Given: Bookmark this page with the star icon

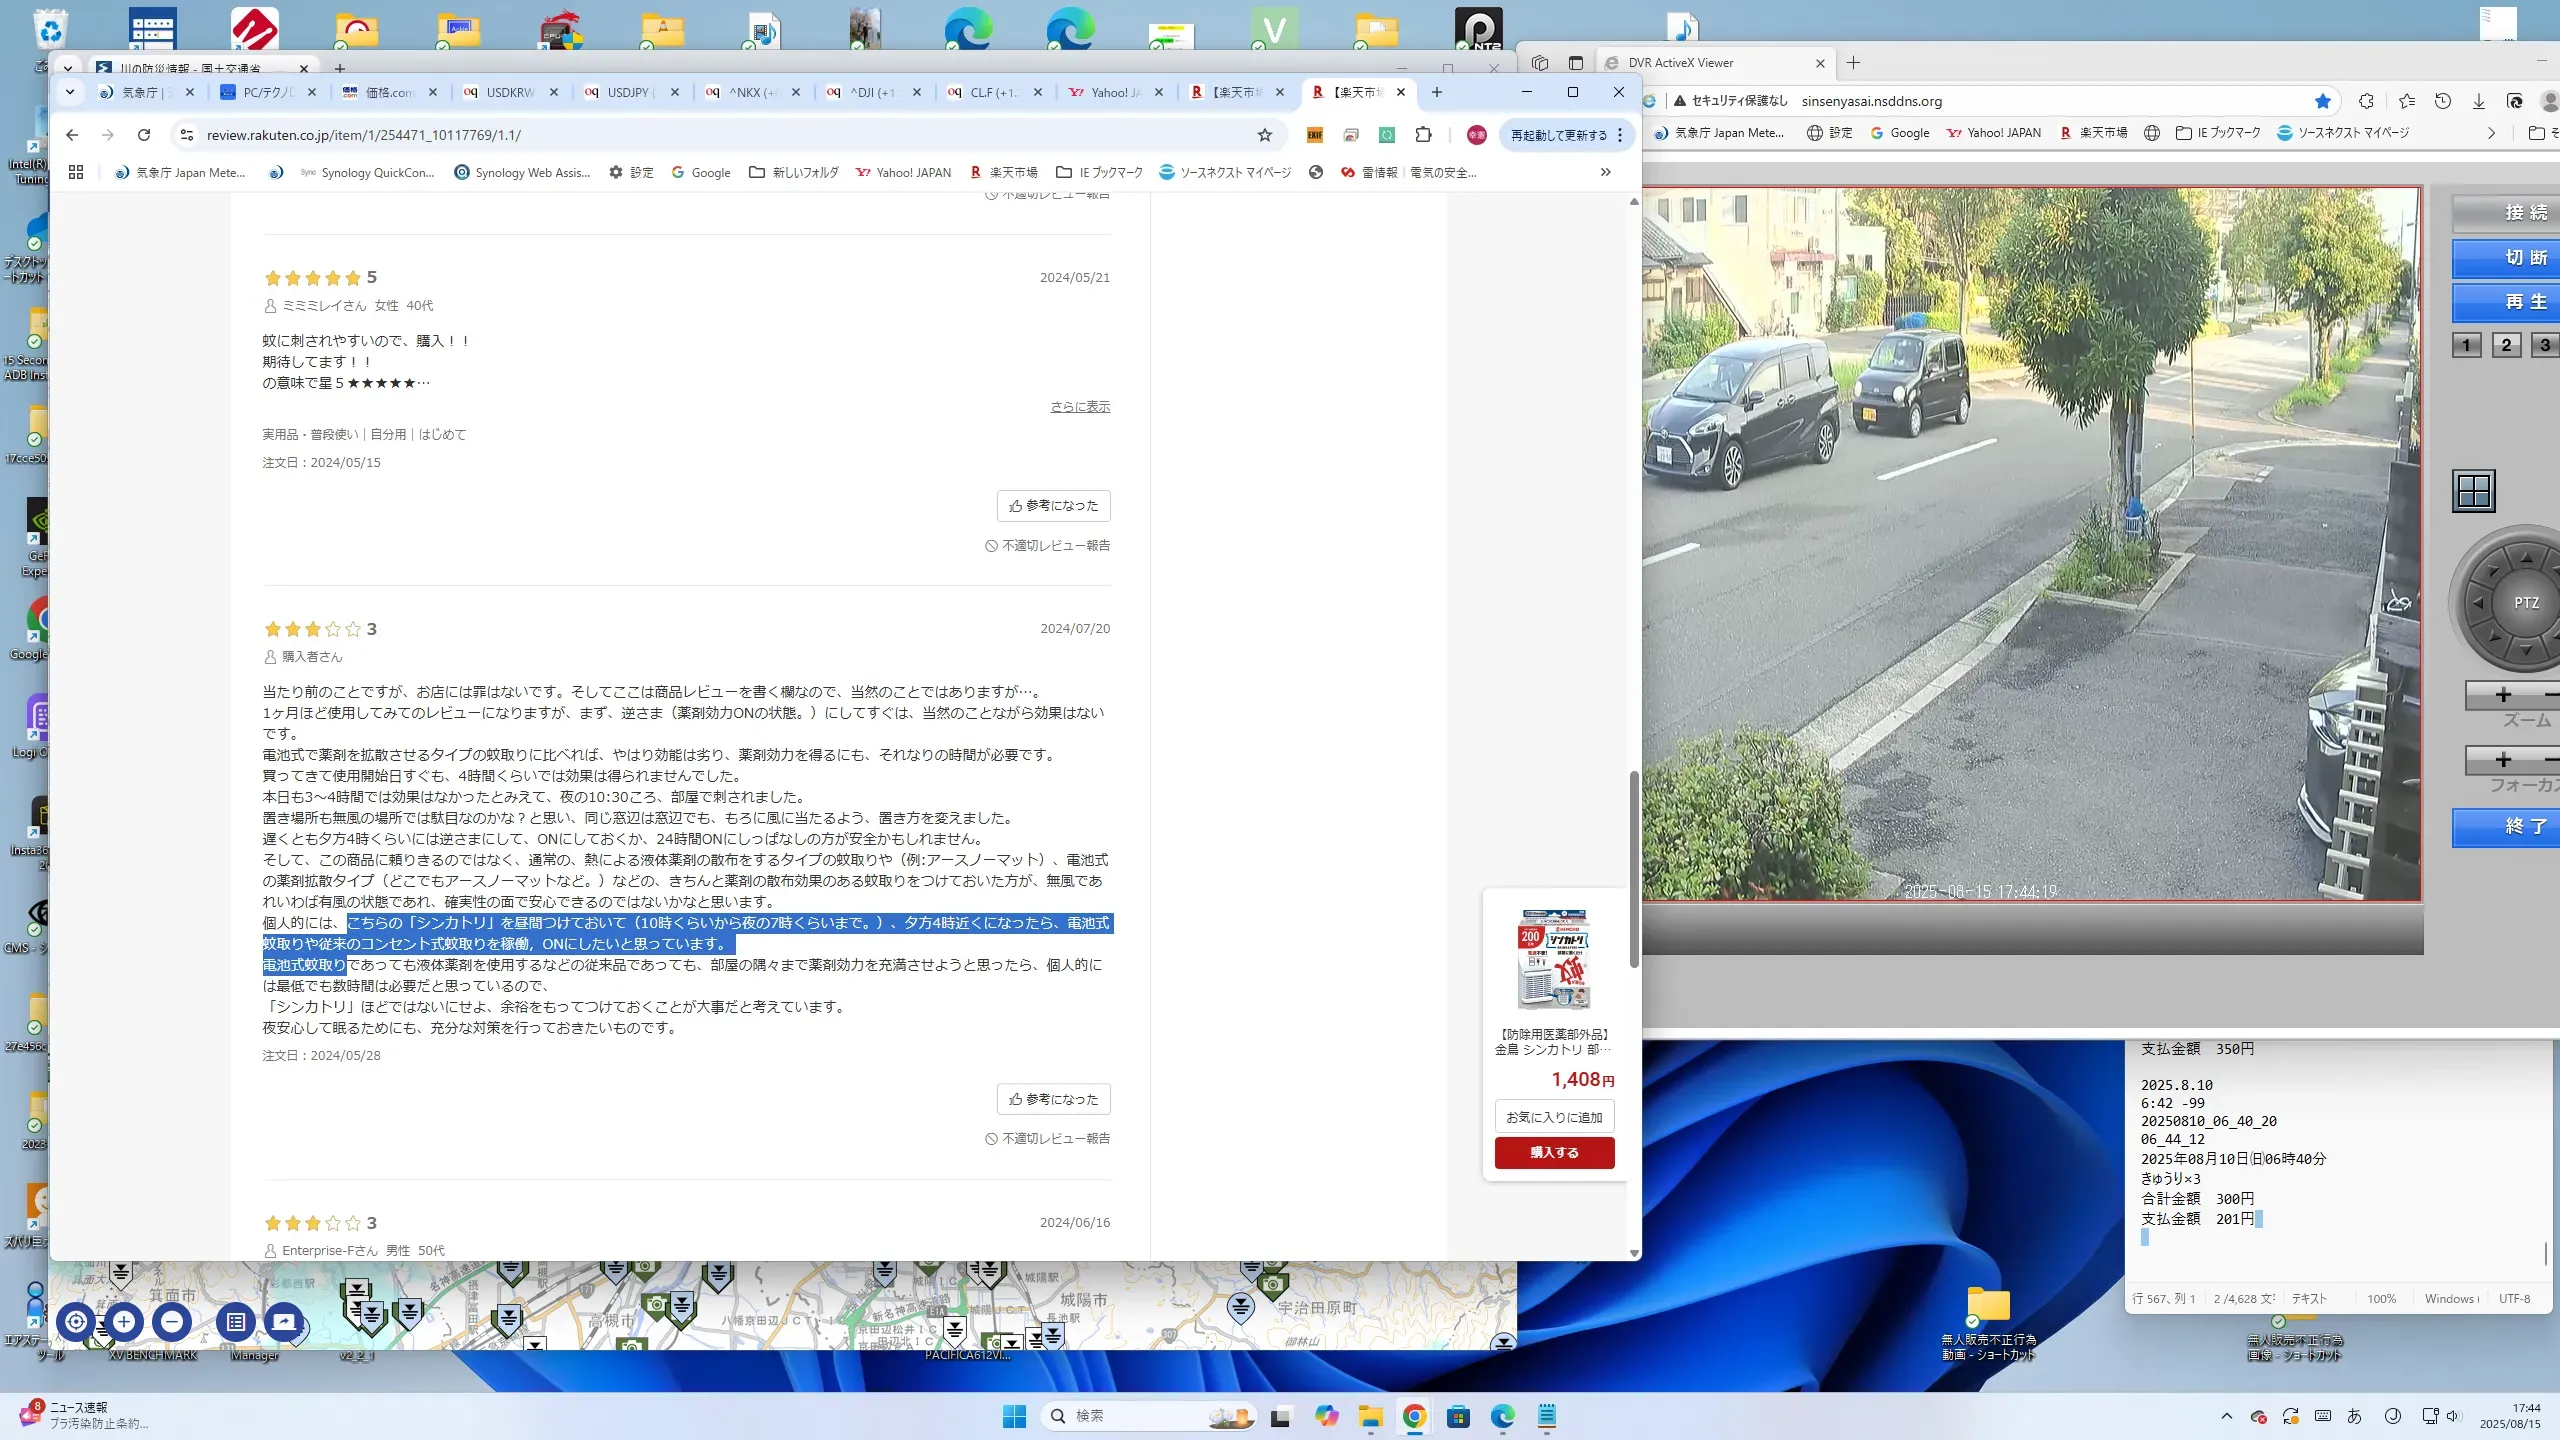Looking at the screenshot, I should [x=1264, y=135].
